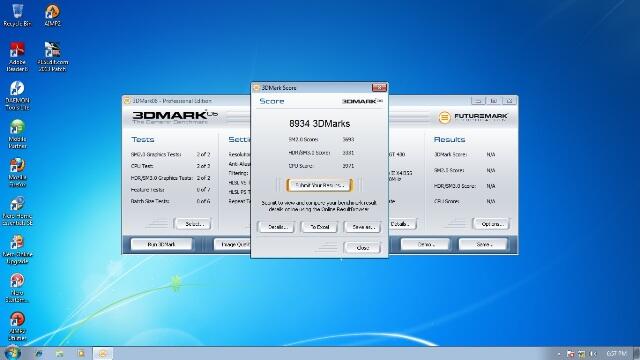Close the 3DMark Score dialog via red X

[x=379, y=87]
